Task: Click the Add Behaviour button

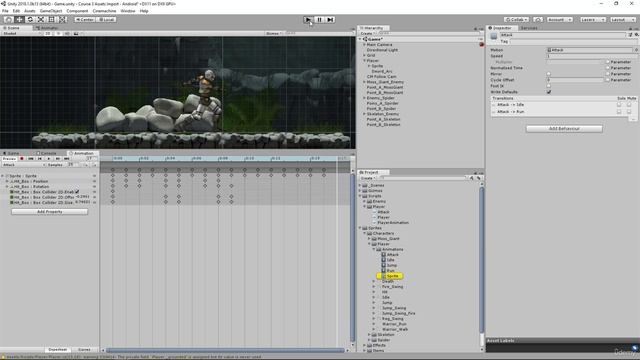Action: (x=564, y=128)
